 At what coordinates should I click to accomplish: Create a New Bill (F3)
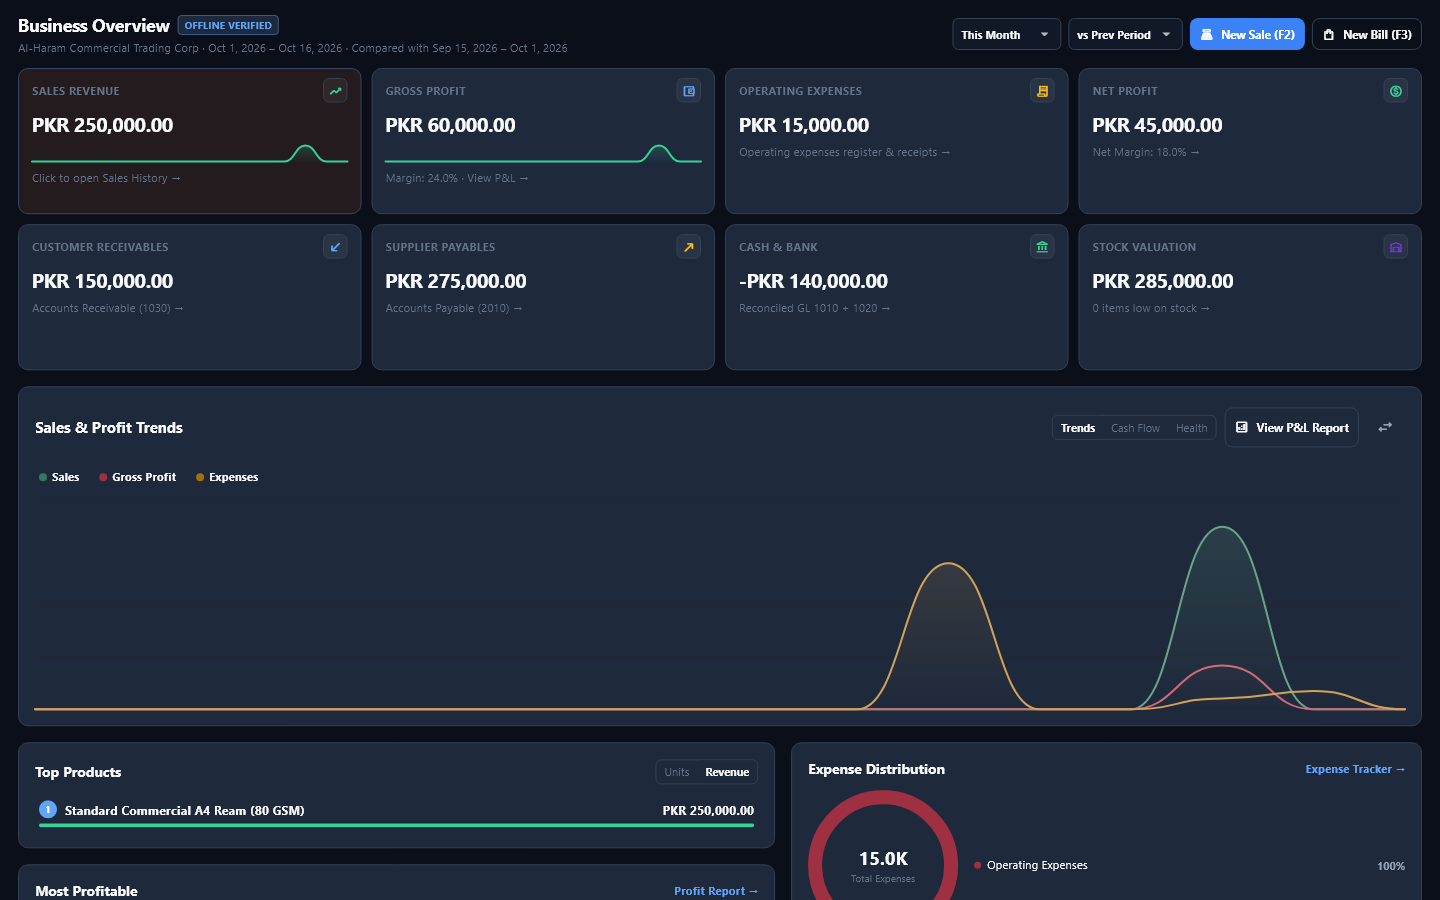pos(1367,34)
